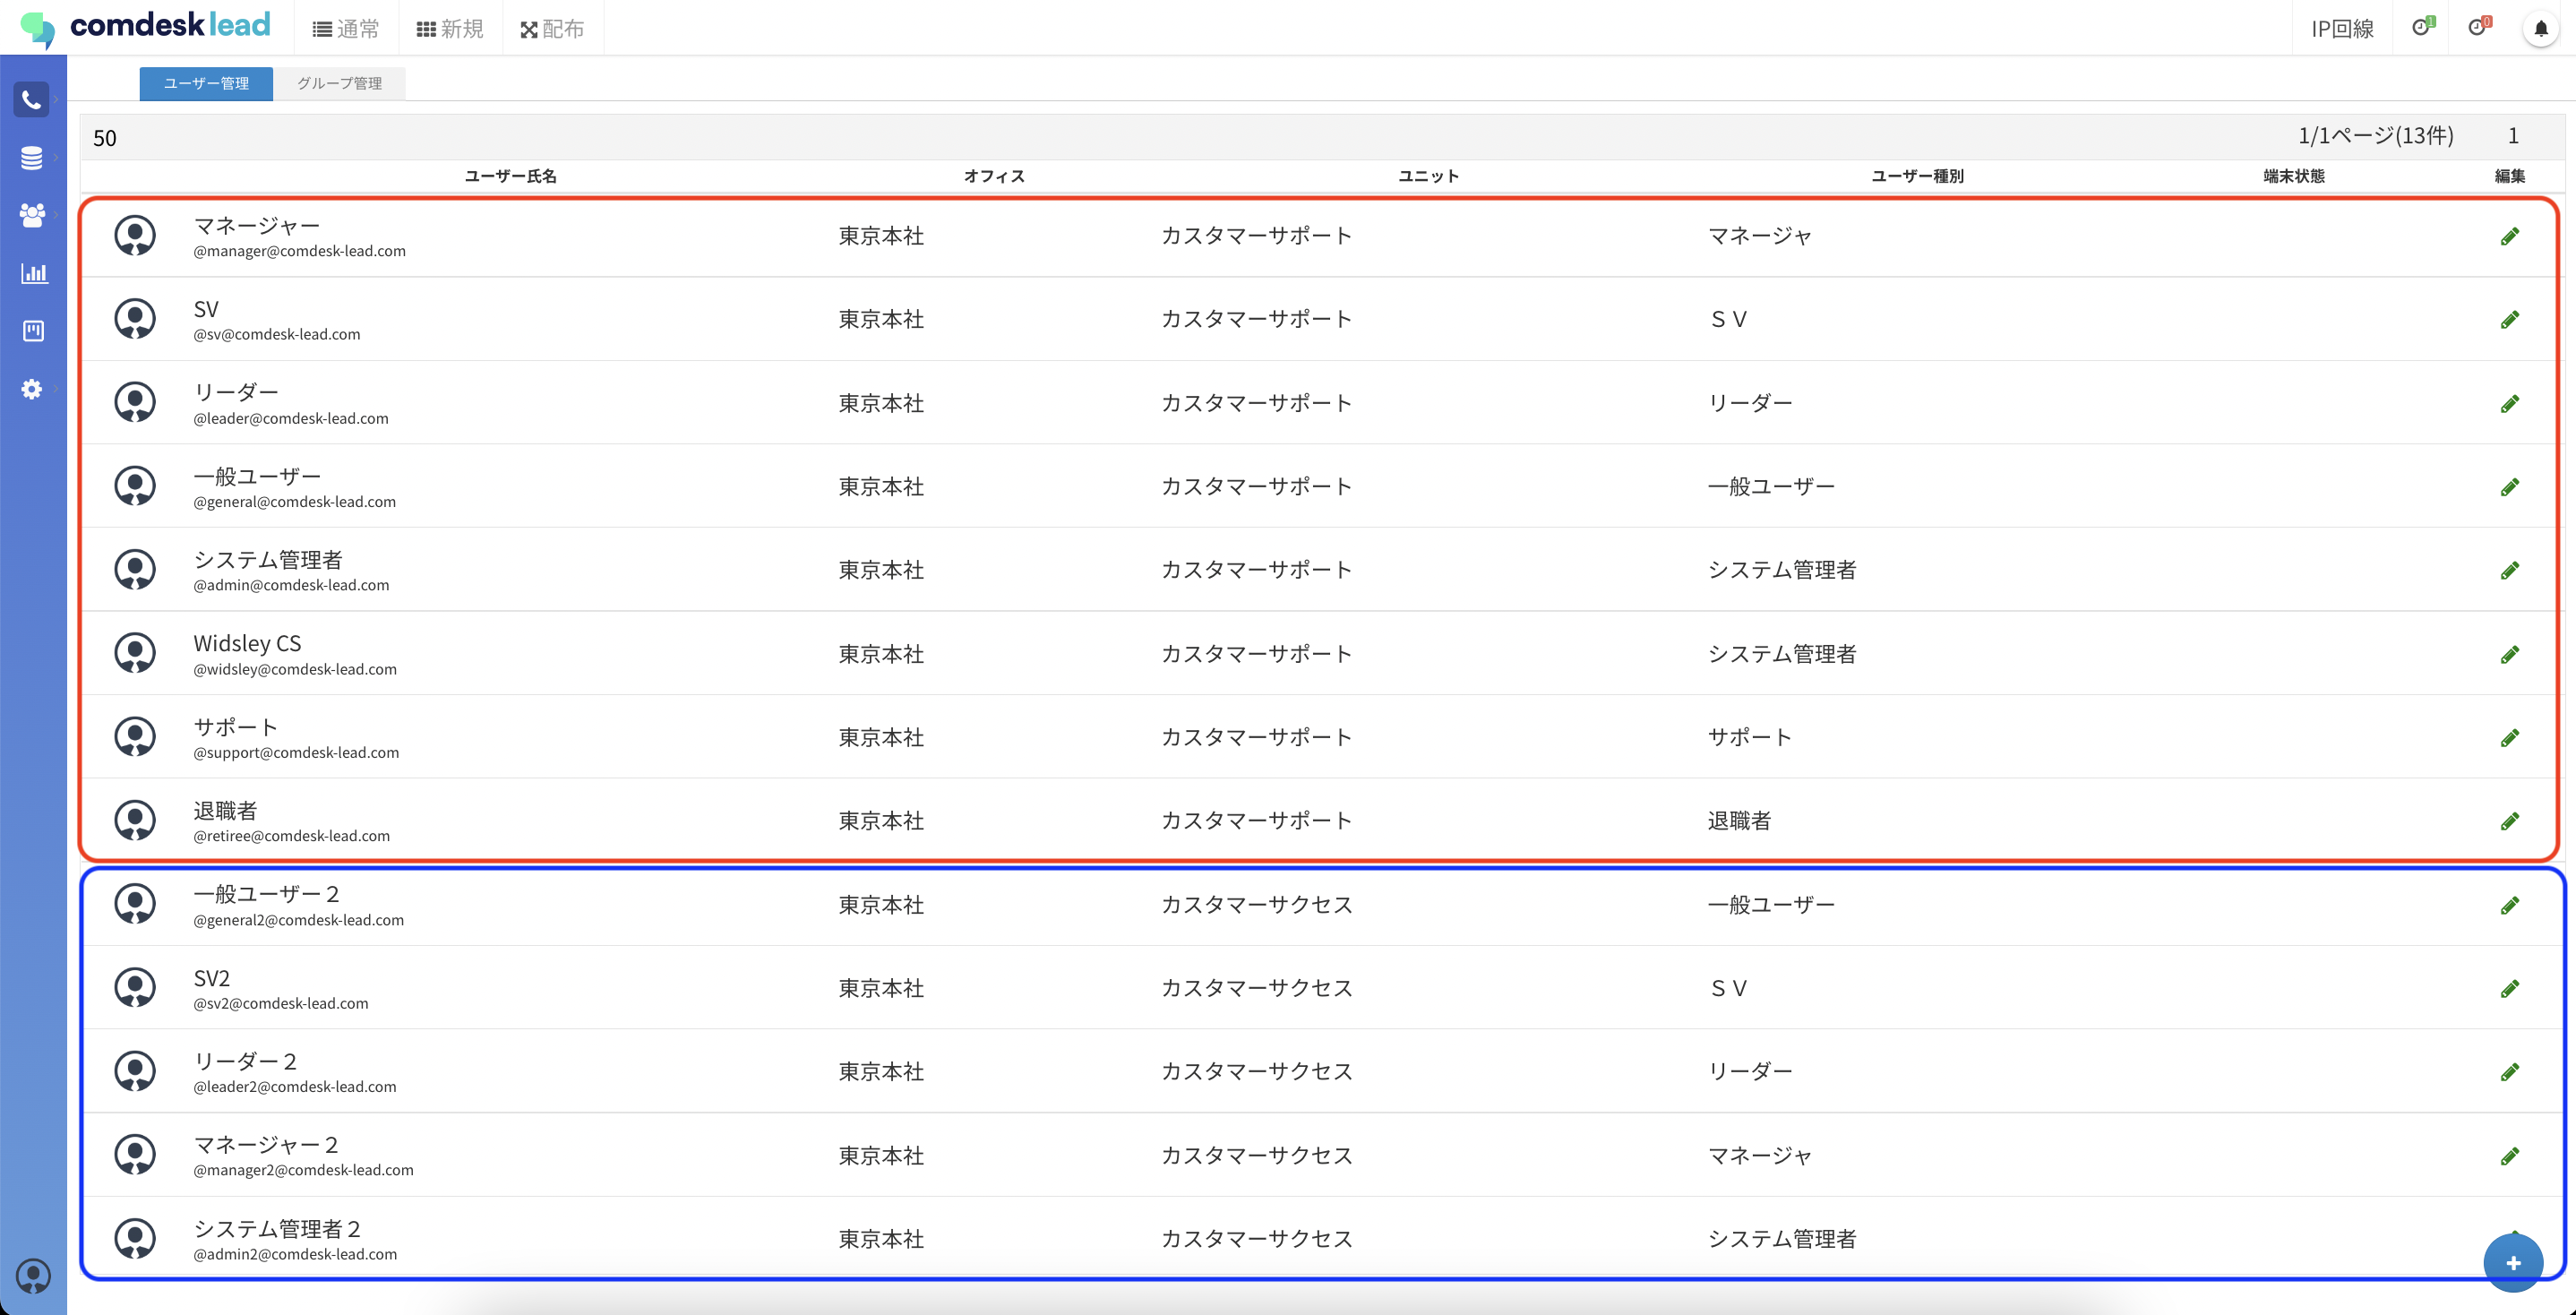Edit the マネージャー user with pencil icon
The width and height of the screenshot is (2576, 1315).
click(x=2509, y=237)
